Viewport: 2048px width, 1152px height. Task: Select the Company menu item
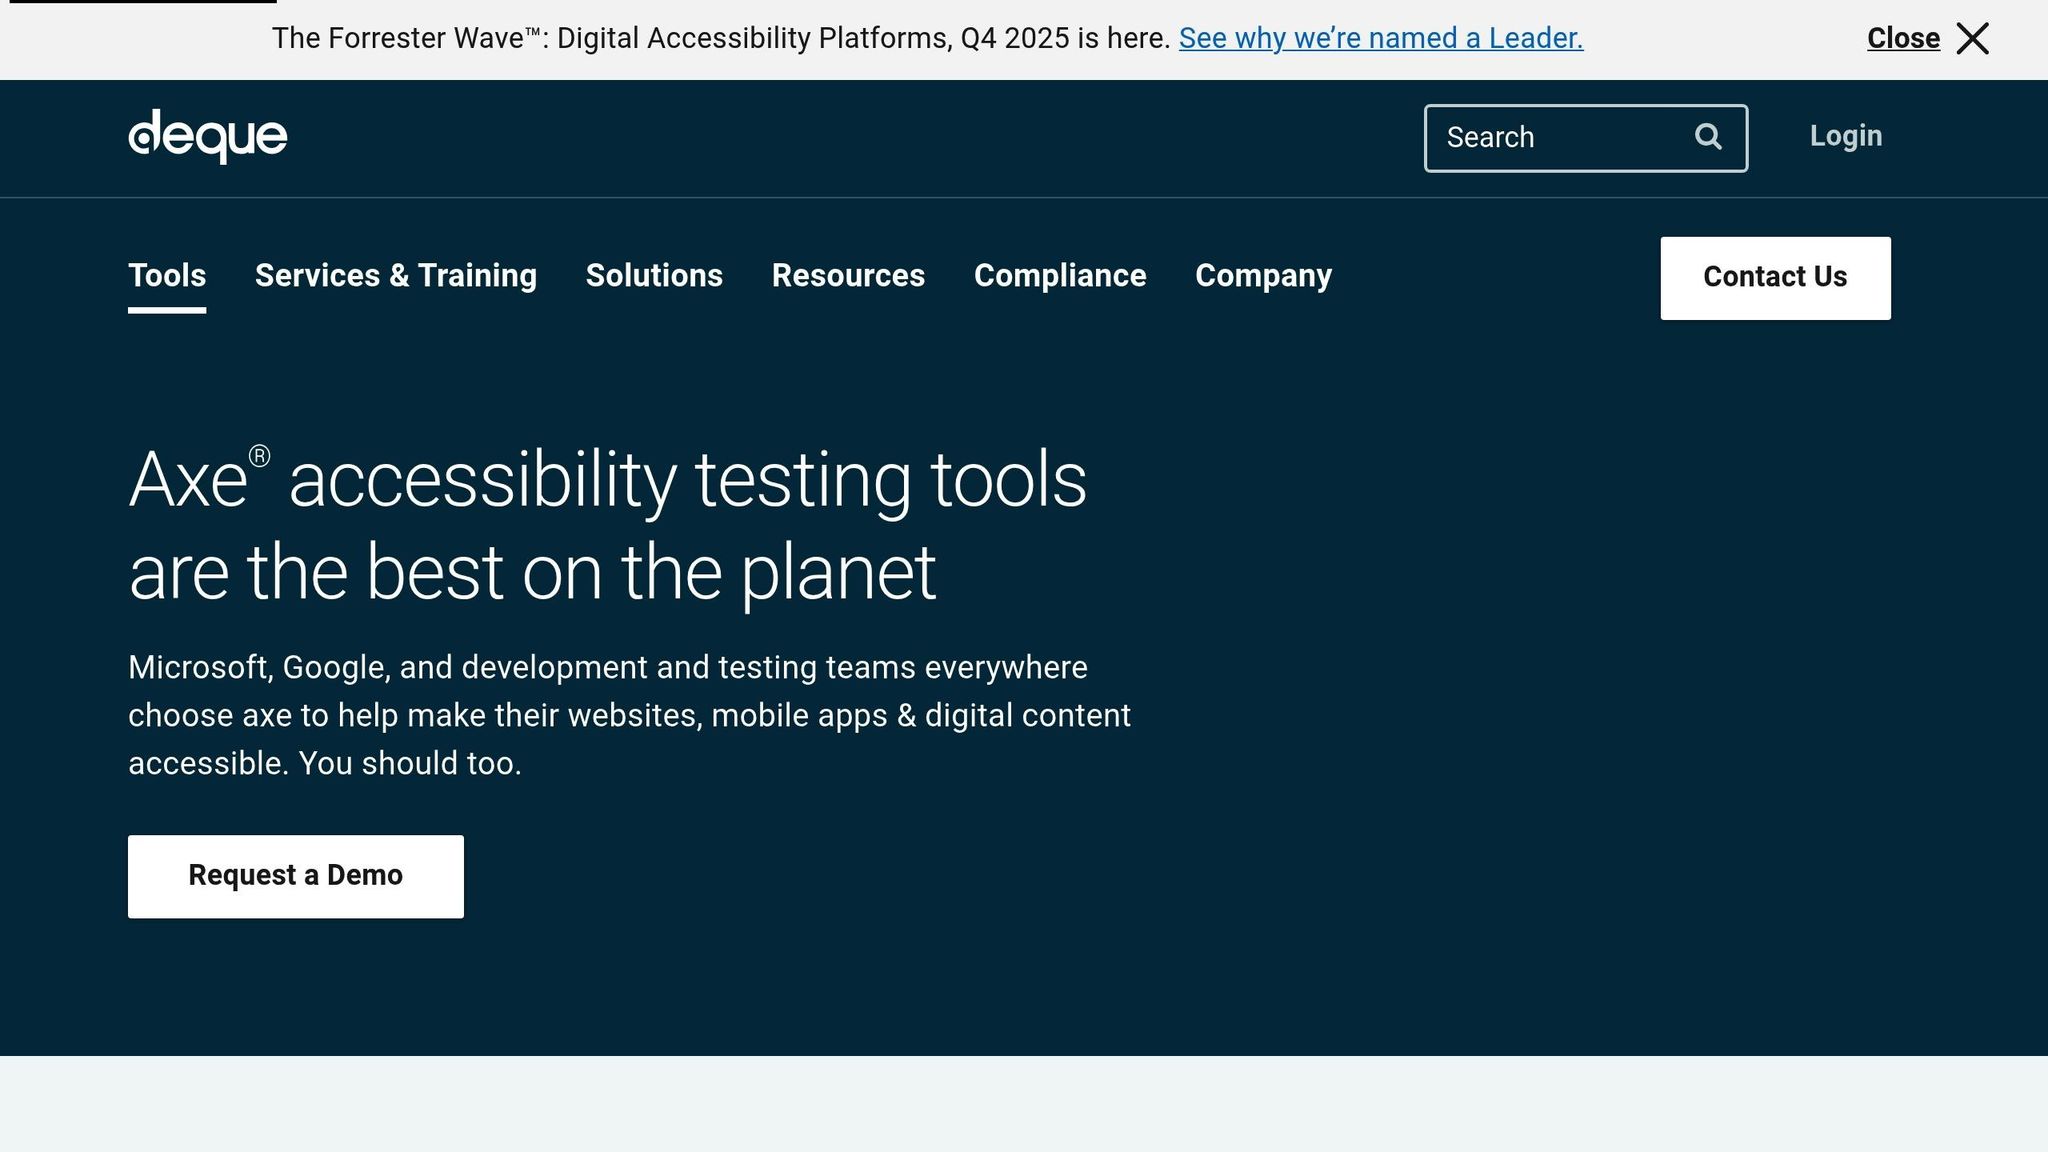click(x=1263, y=276)
